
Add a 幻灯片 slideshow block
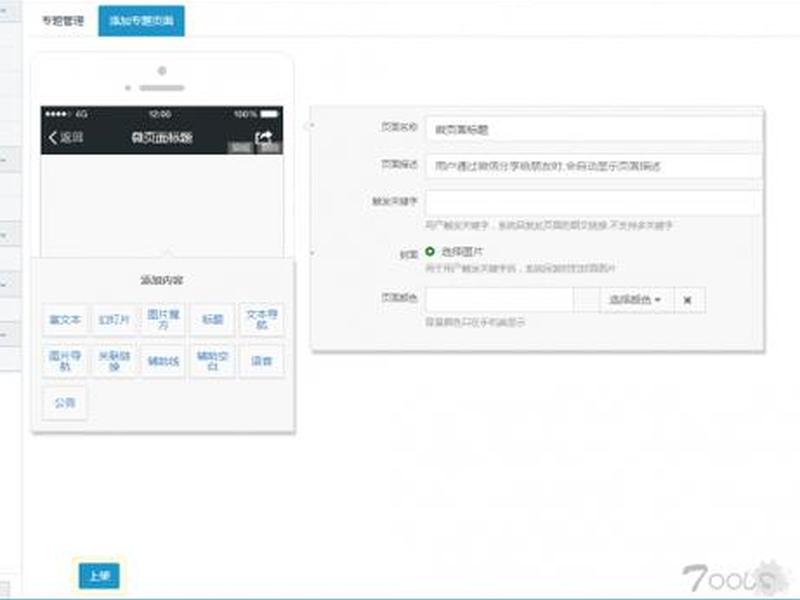point(114,320)
